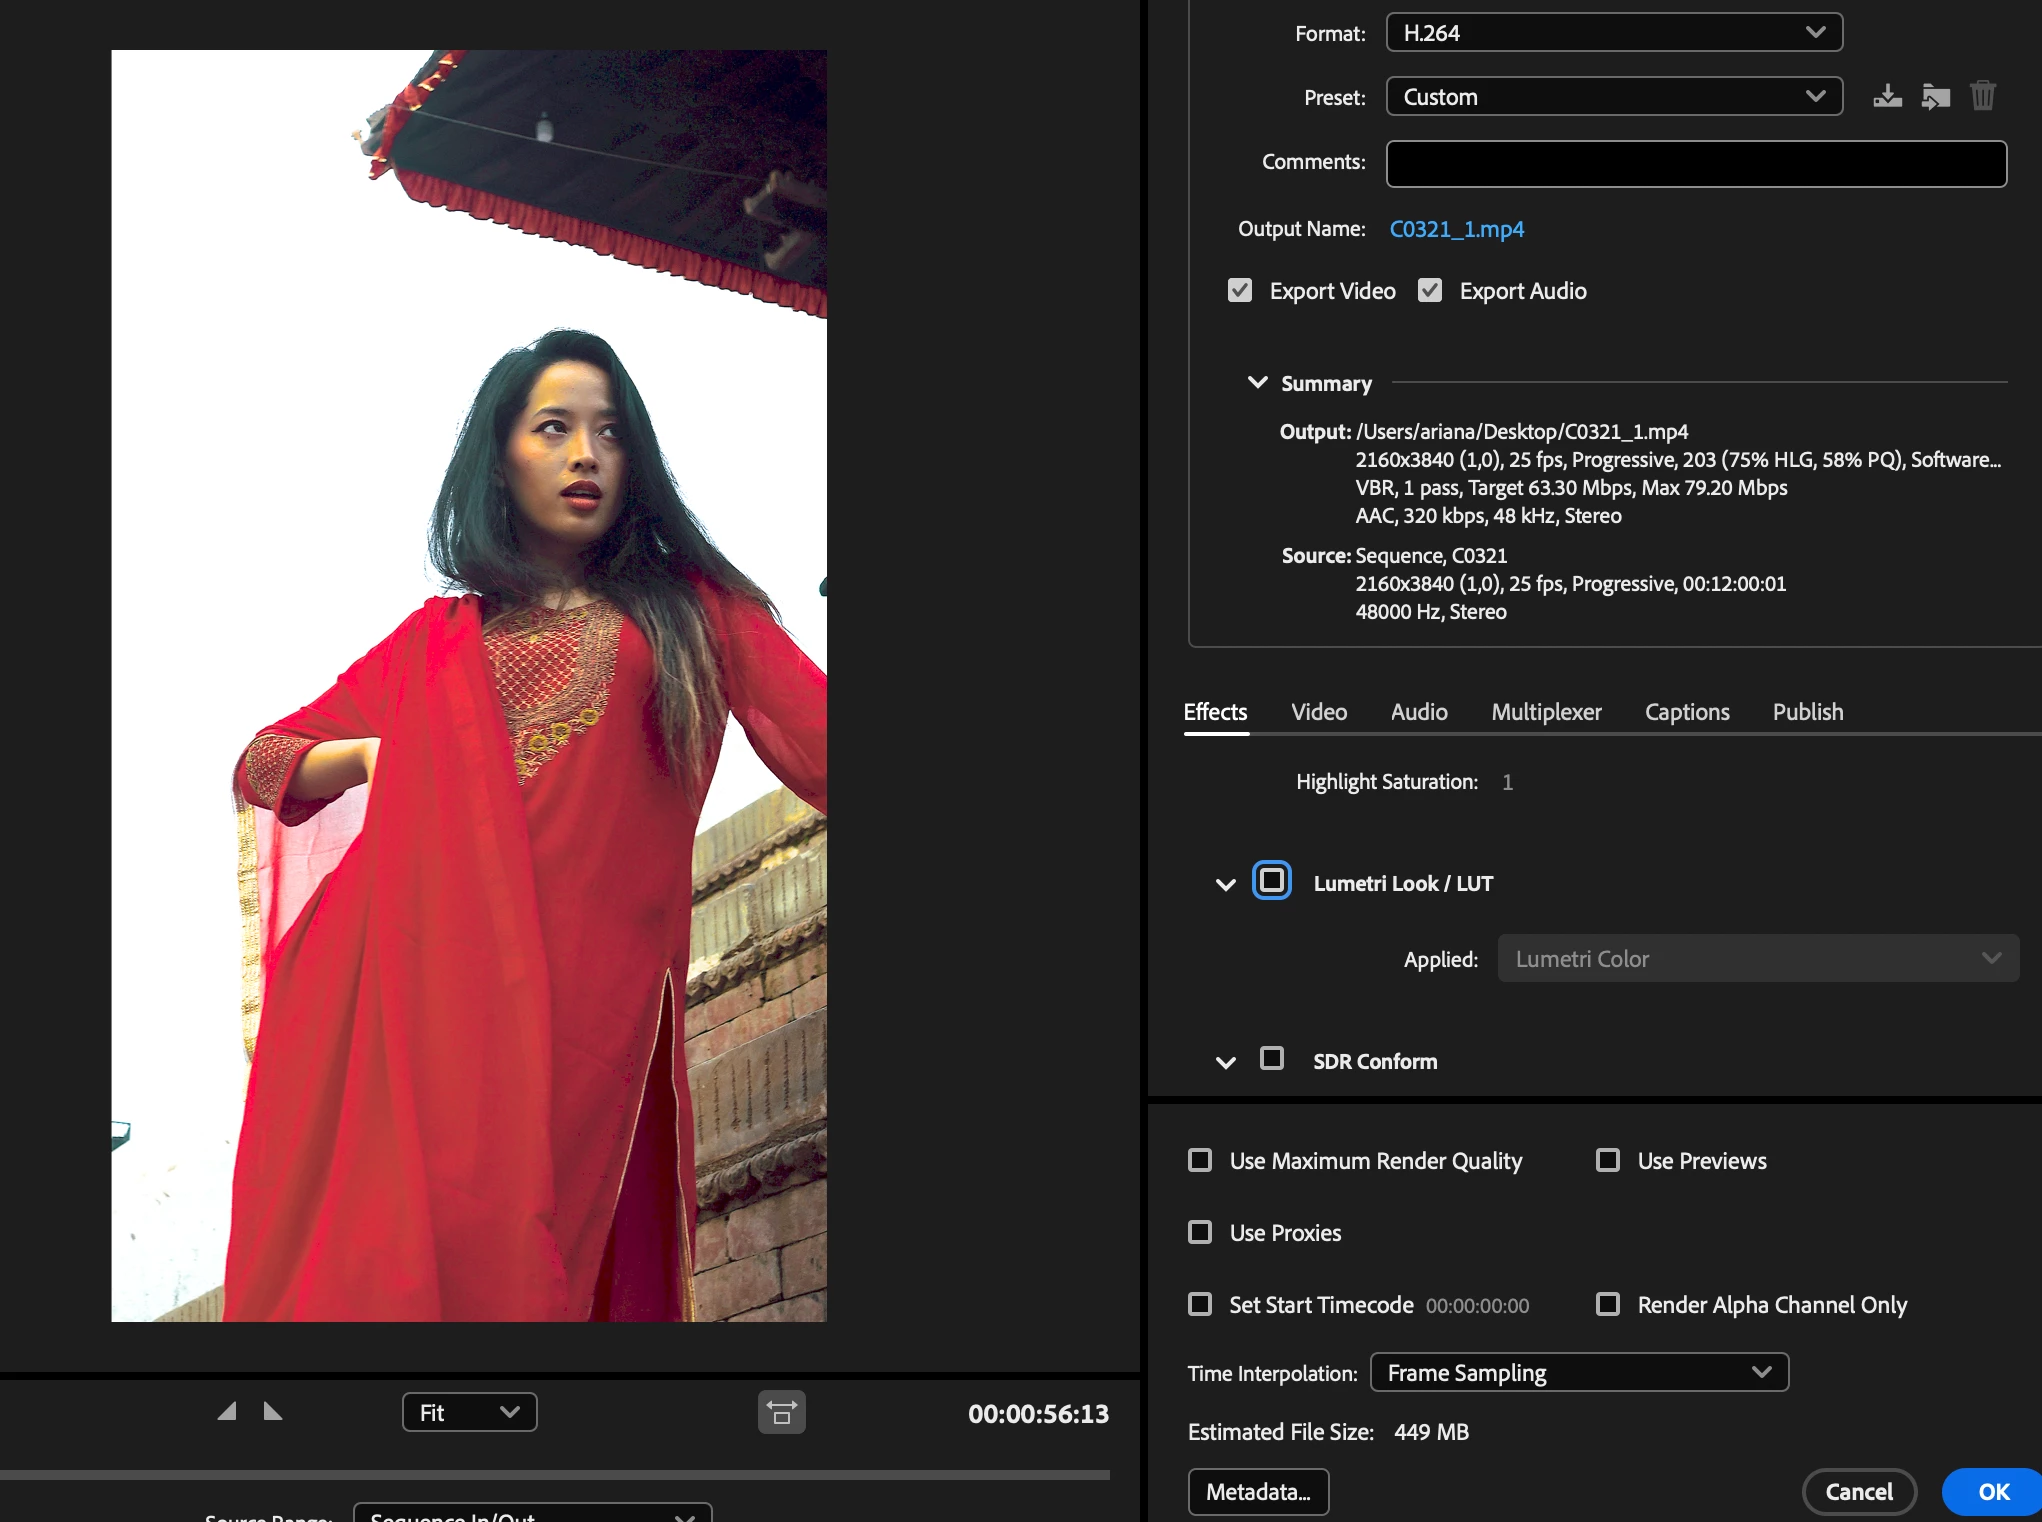The height and width of the screenshot is (1522, 2042).
Task: Toggle the Aspect Ratio Correction icon
Action: (x=781, y=1412)
